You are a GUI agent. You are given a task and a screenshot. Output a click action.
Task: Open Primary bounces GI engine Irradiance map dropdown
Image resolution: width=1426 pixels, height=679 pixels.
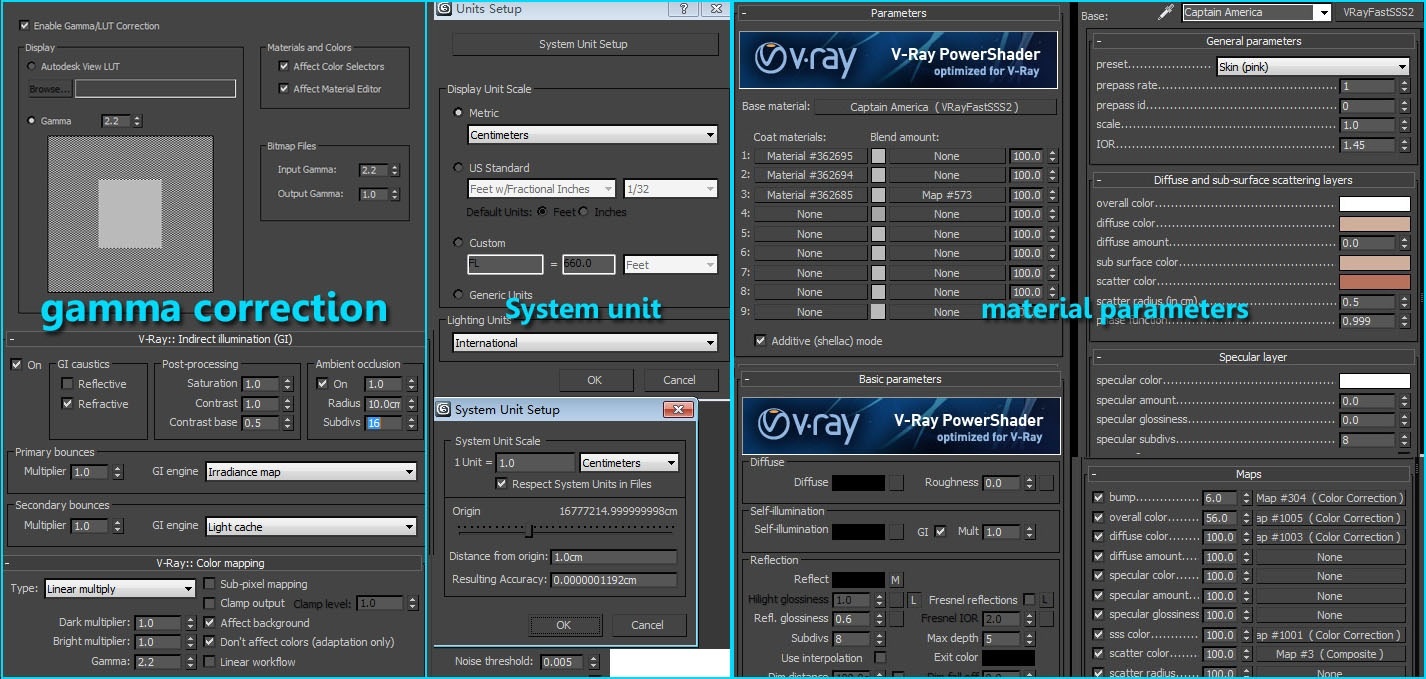pyautogui.click(x=311, y=472)
